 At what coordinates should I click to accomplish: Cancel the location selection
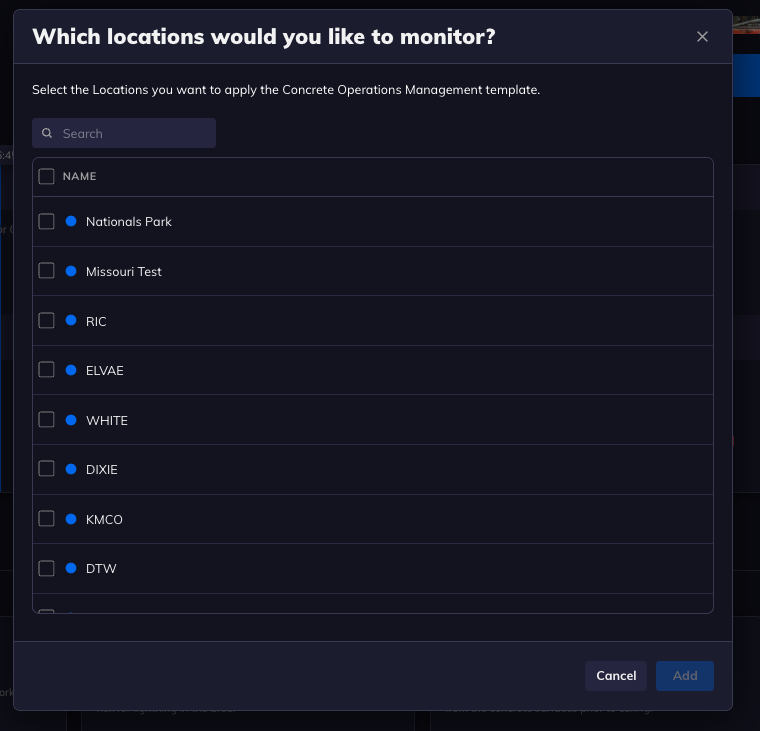[x=616, y=676]
